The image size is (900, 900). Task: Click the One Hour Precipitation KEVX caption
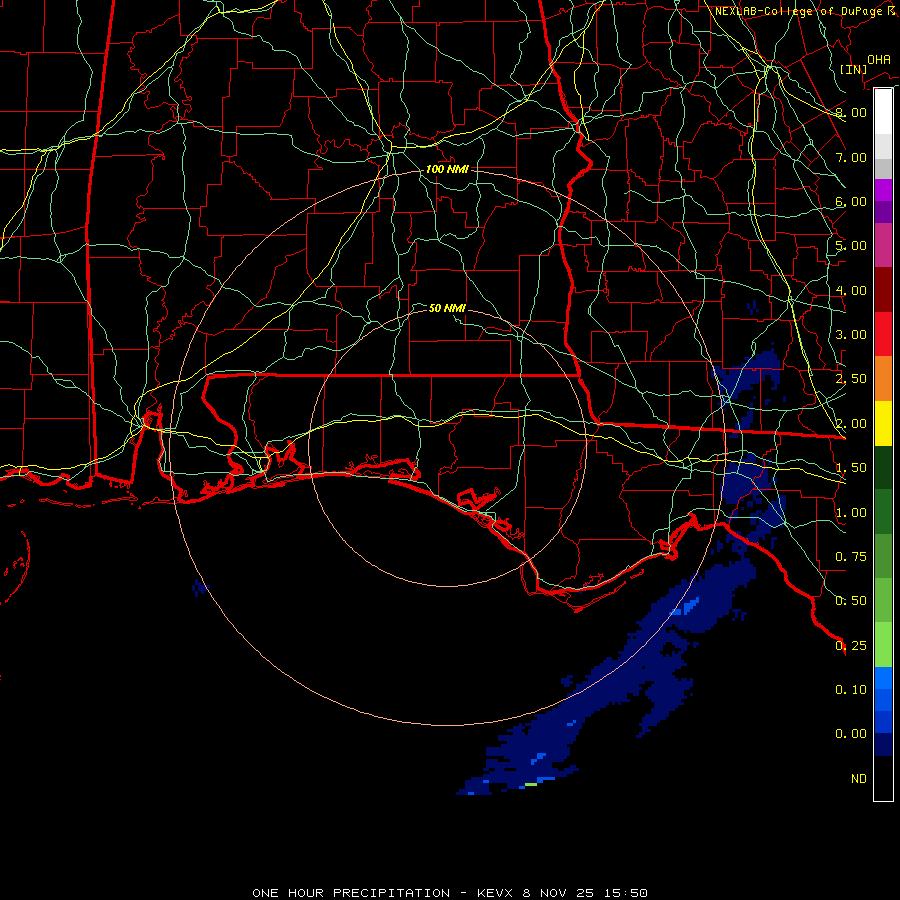[x=450, y=893]
